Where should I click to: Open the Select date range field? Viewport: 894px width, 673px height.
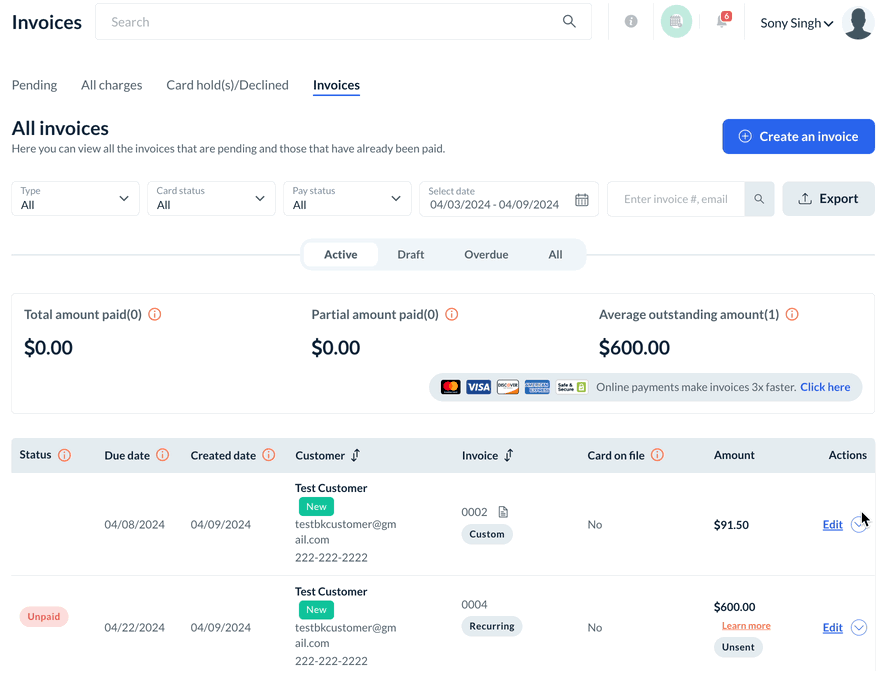(509, 198)
